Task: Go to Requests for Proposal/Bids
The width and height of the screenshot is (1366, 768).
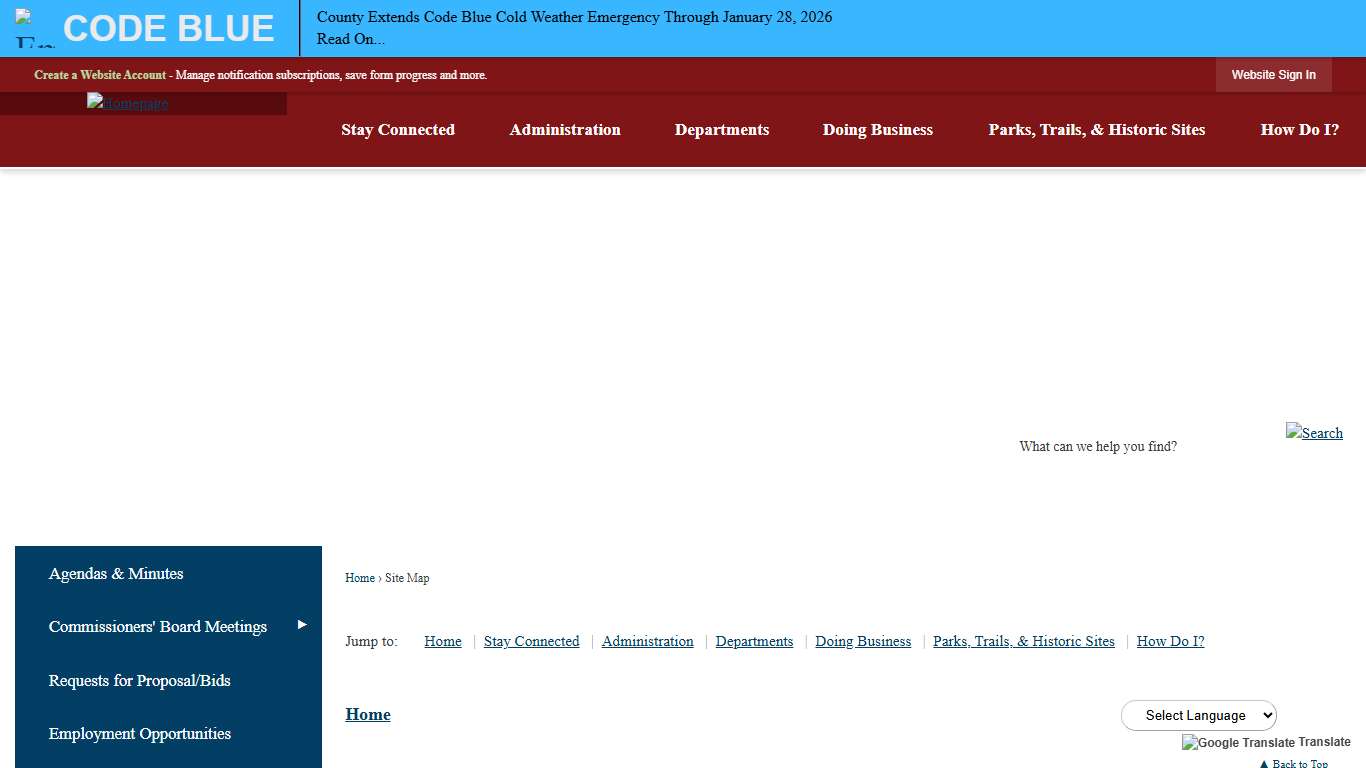Action: 139,680
